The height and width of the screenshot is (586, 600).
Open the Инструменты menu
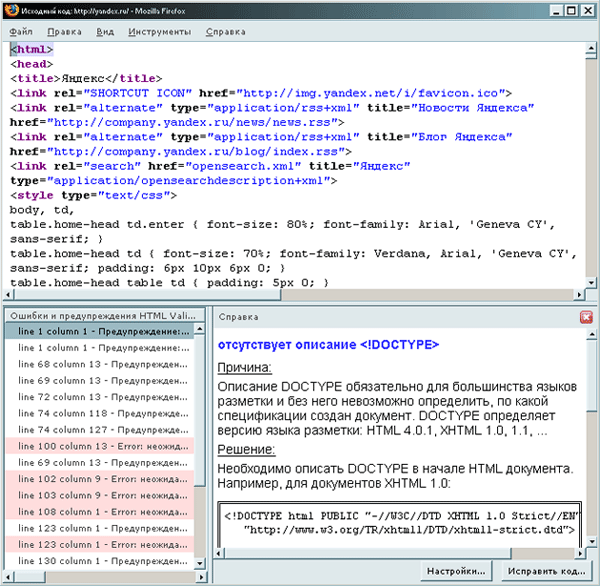[x=160, y=31]
